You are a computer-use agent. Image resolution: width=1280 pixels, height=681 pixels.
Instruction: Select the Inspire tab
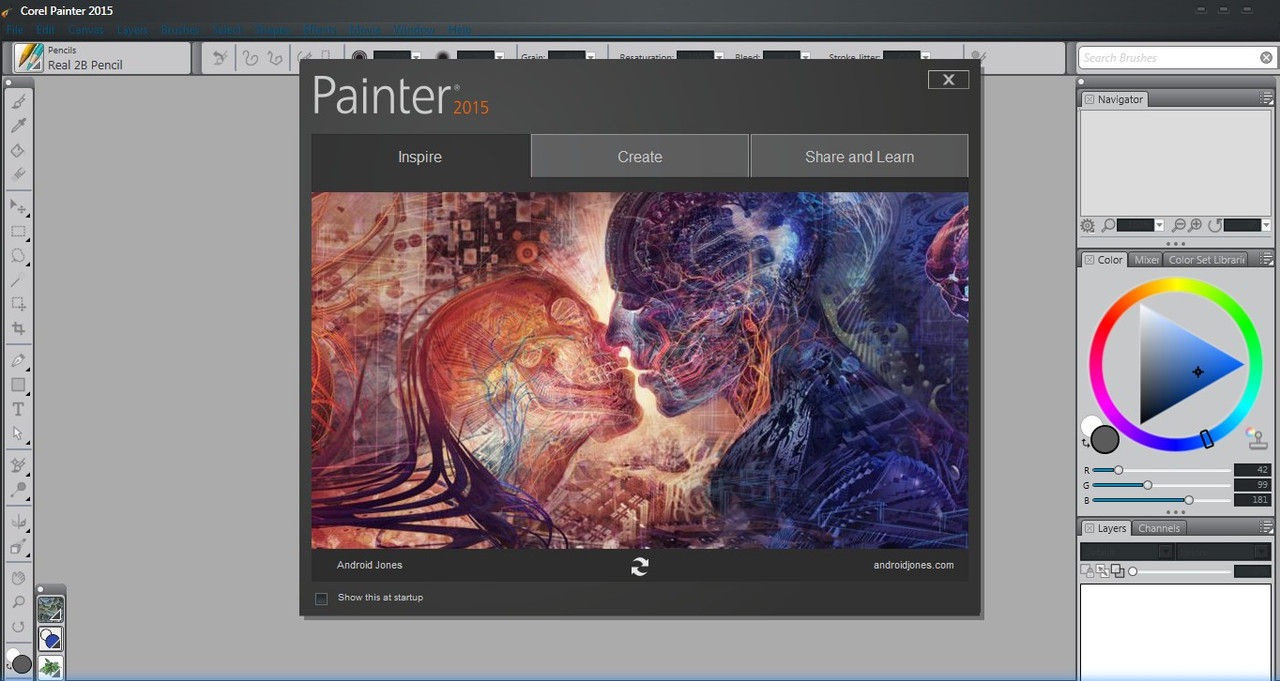pyautogui.click(x=420, y=156)
